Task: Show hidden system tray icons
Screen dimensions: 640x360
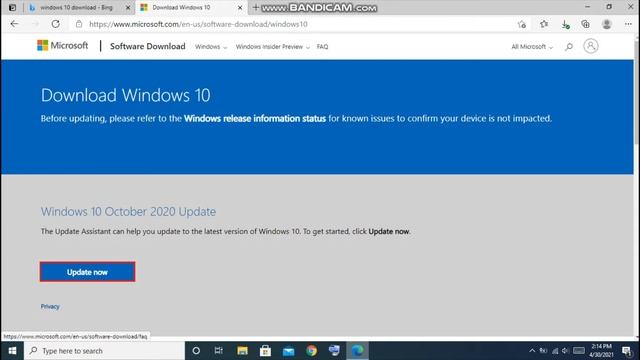Action: (532, 351)
